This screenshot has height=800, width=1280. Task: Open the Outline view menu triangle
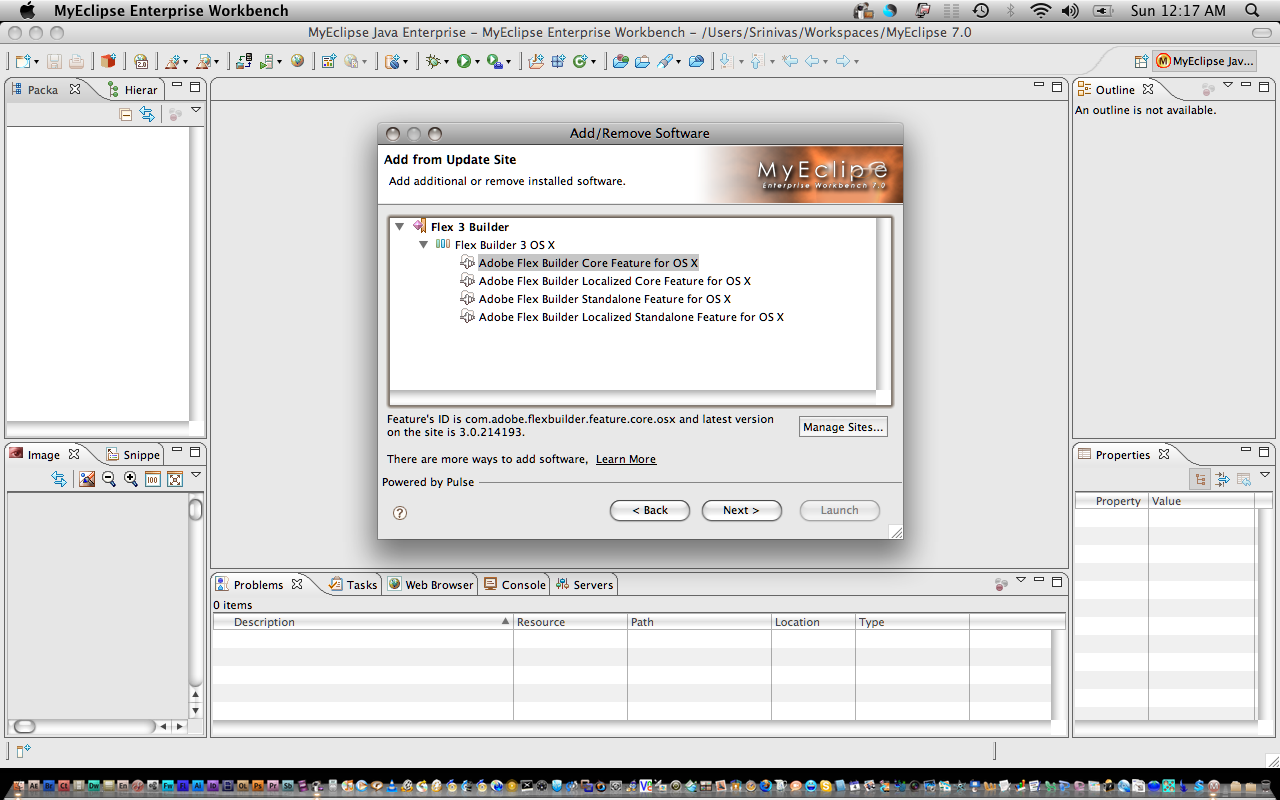click(x=1228, y=85)
